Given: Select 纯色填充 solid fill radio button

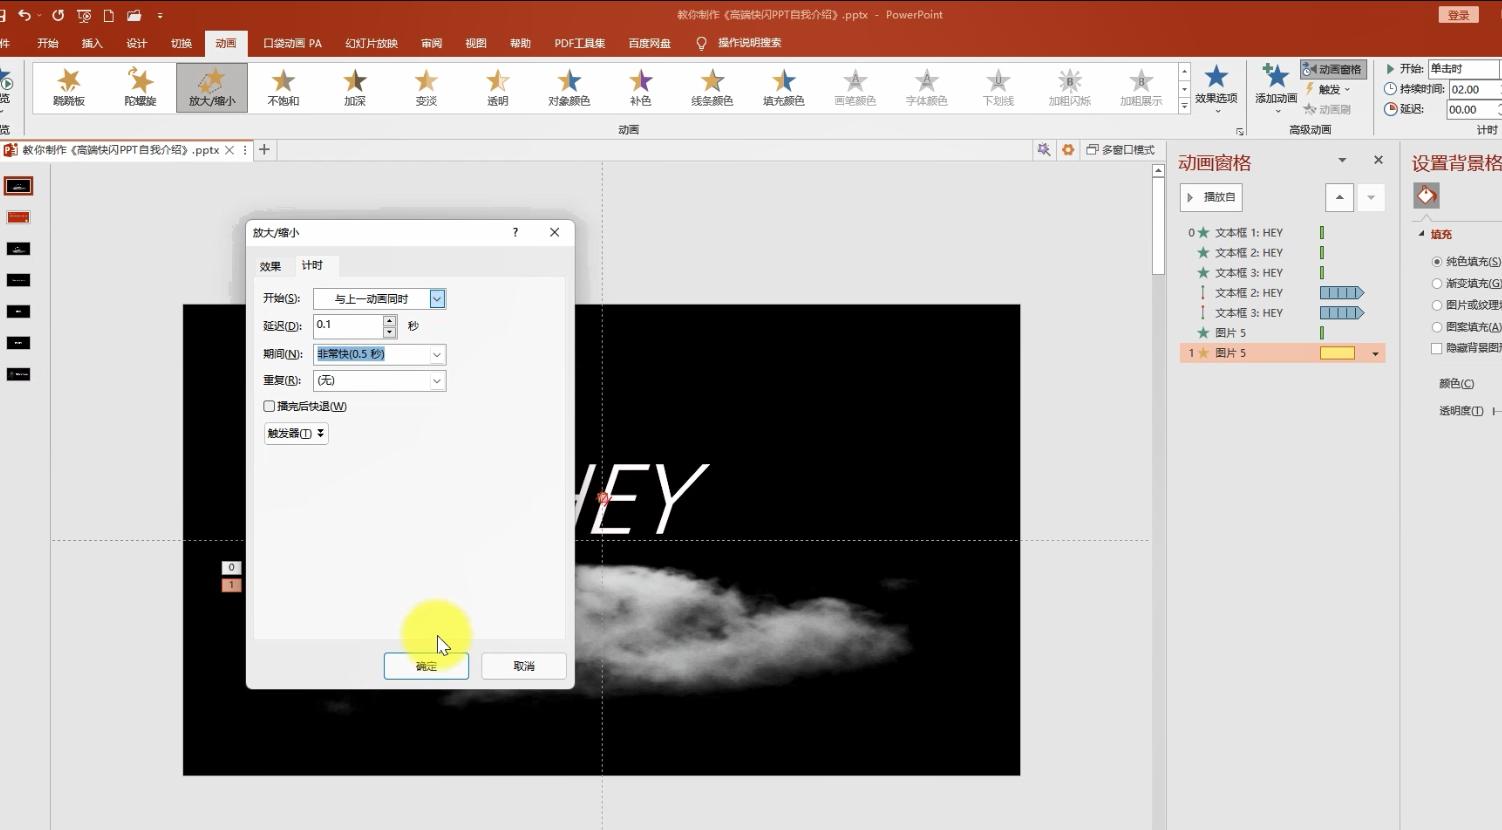Looking at the screenshot, I should pos(1437,262).
